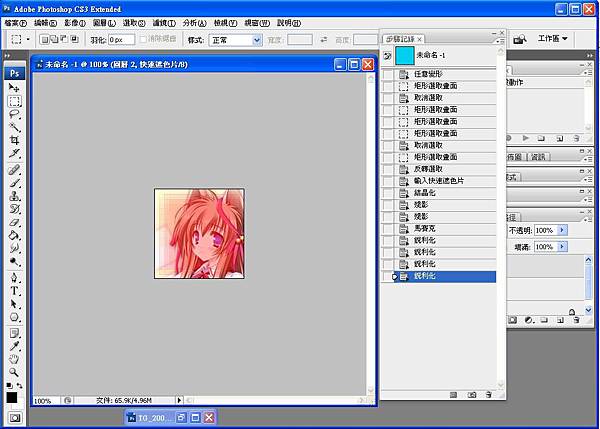This screenshot has height=429, width=600.
Task: Select the Lasso tool
Action: (x=15, y=114)
